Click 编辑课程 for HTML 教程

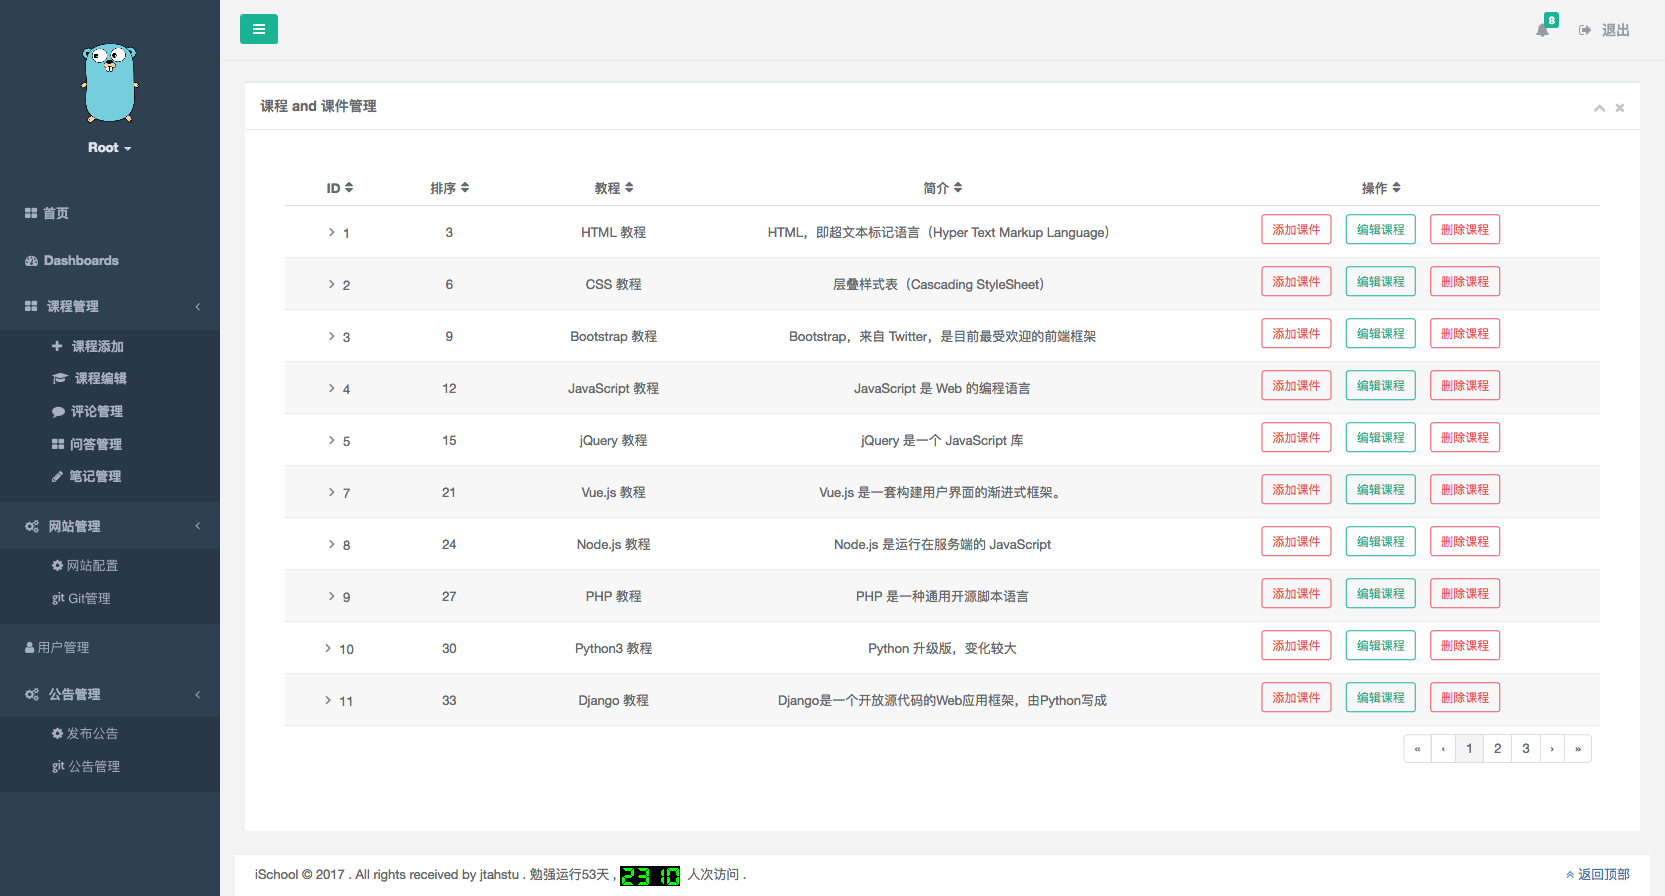tap(1381, 230)
